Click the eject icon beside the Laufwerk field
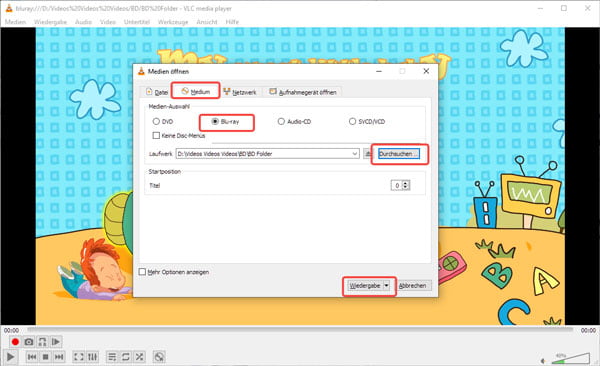600x366 pixels. 367,154
